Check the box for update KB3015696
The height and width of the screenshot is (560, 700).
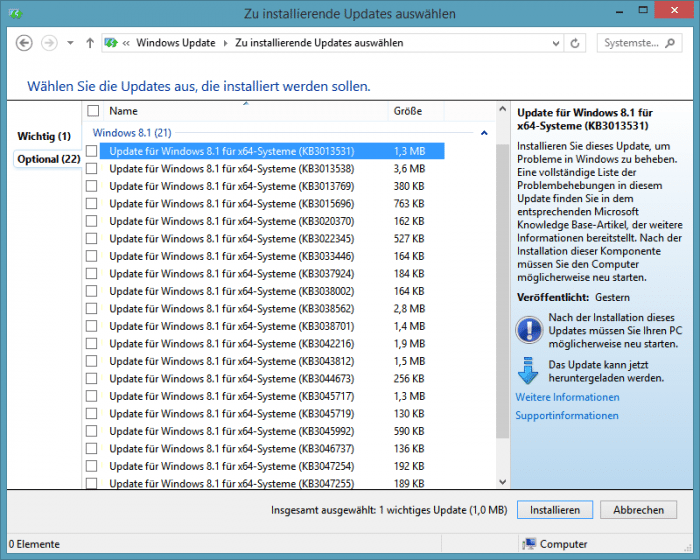pyautogui.click(x=92, y=204)
